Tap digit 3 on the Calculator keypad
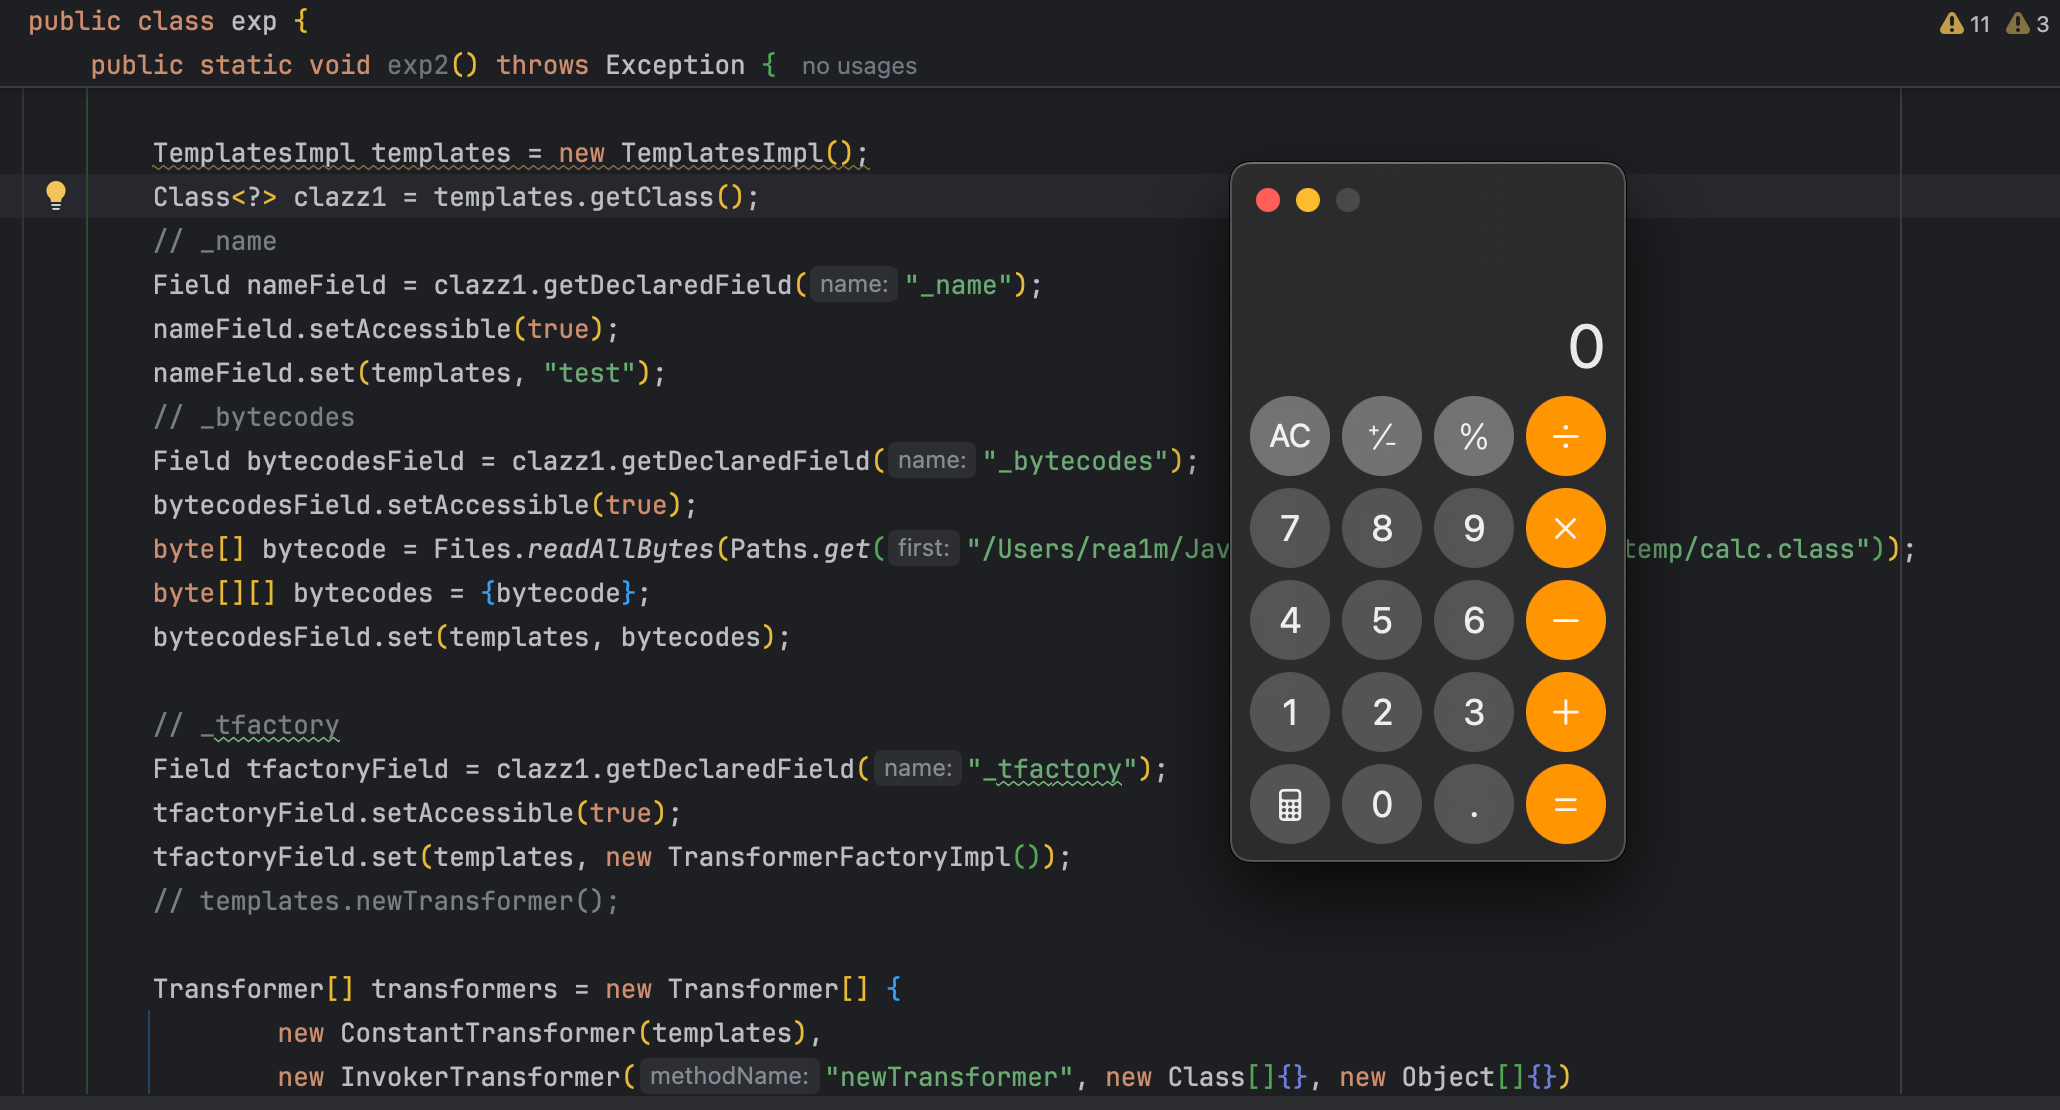The height and width of the screenshot is (1110, 2060). (1474, 712)
